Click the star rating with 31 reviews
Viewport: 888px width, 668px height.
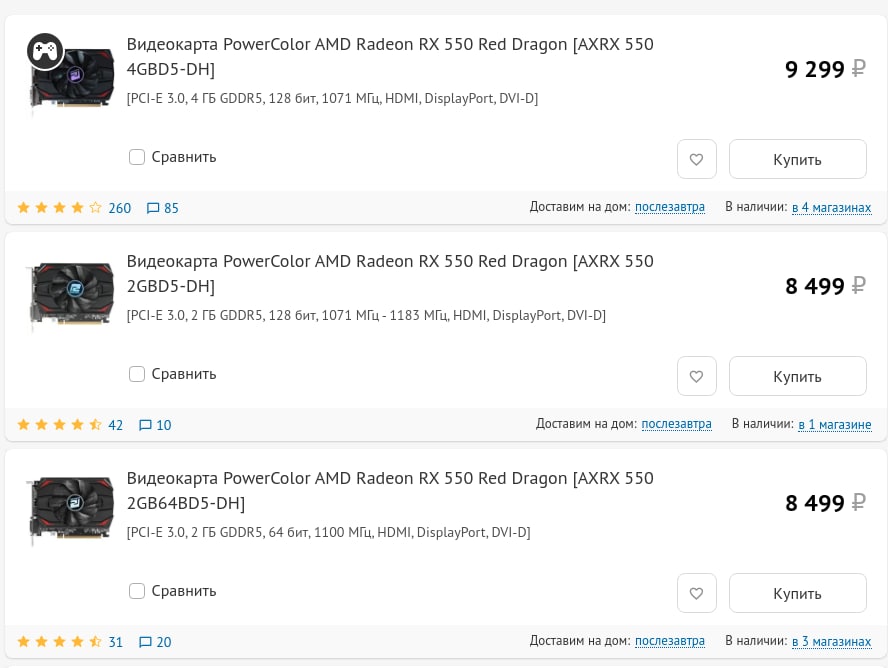pyautogui.click(x=59, y=641)
